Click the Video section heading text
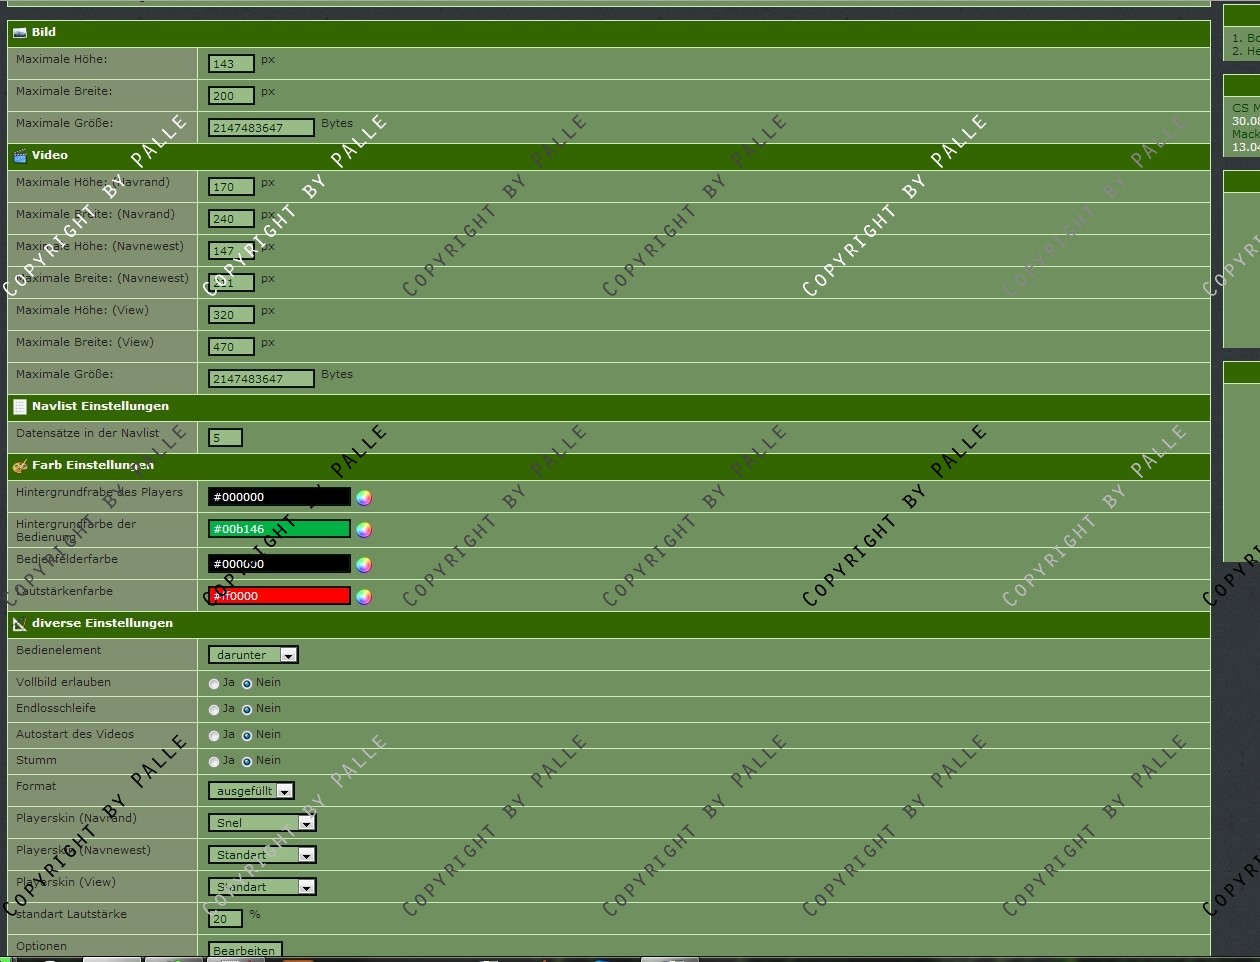This screenshot has height=962, width=1260. point(50,156)
